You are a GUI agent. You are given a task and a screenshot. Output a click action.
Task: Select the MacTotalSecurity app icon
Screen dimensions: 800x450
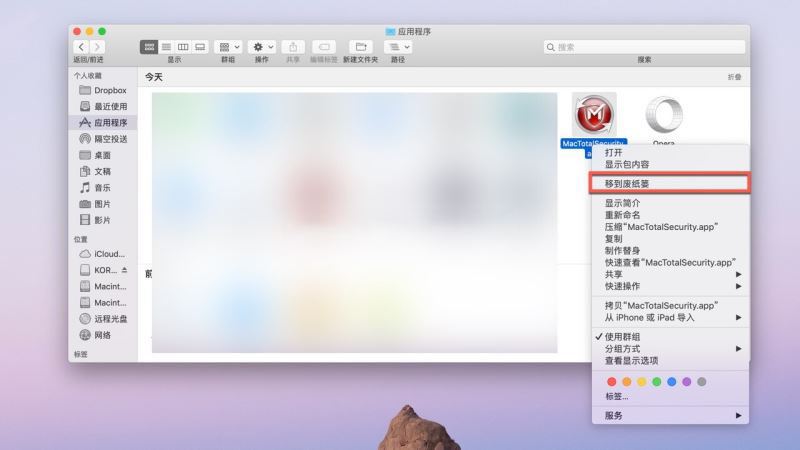click(594, 115)
